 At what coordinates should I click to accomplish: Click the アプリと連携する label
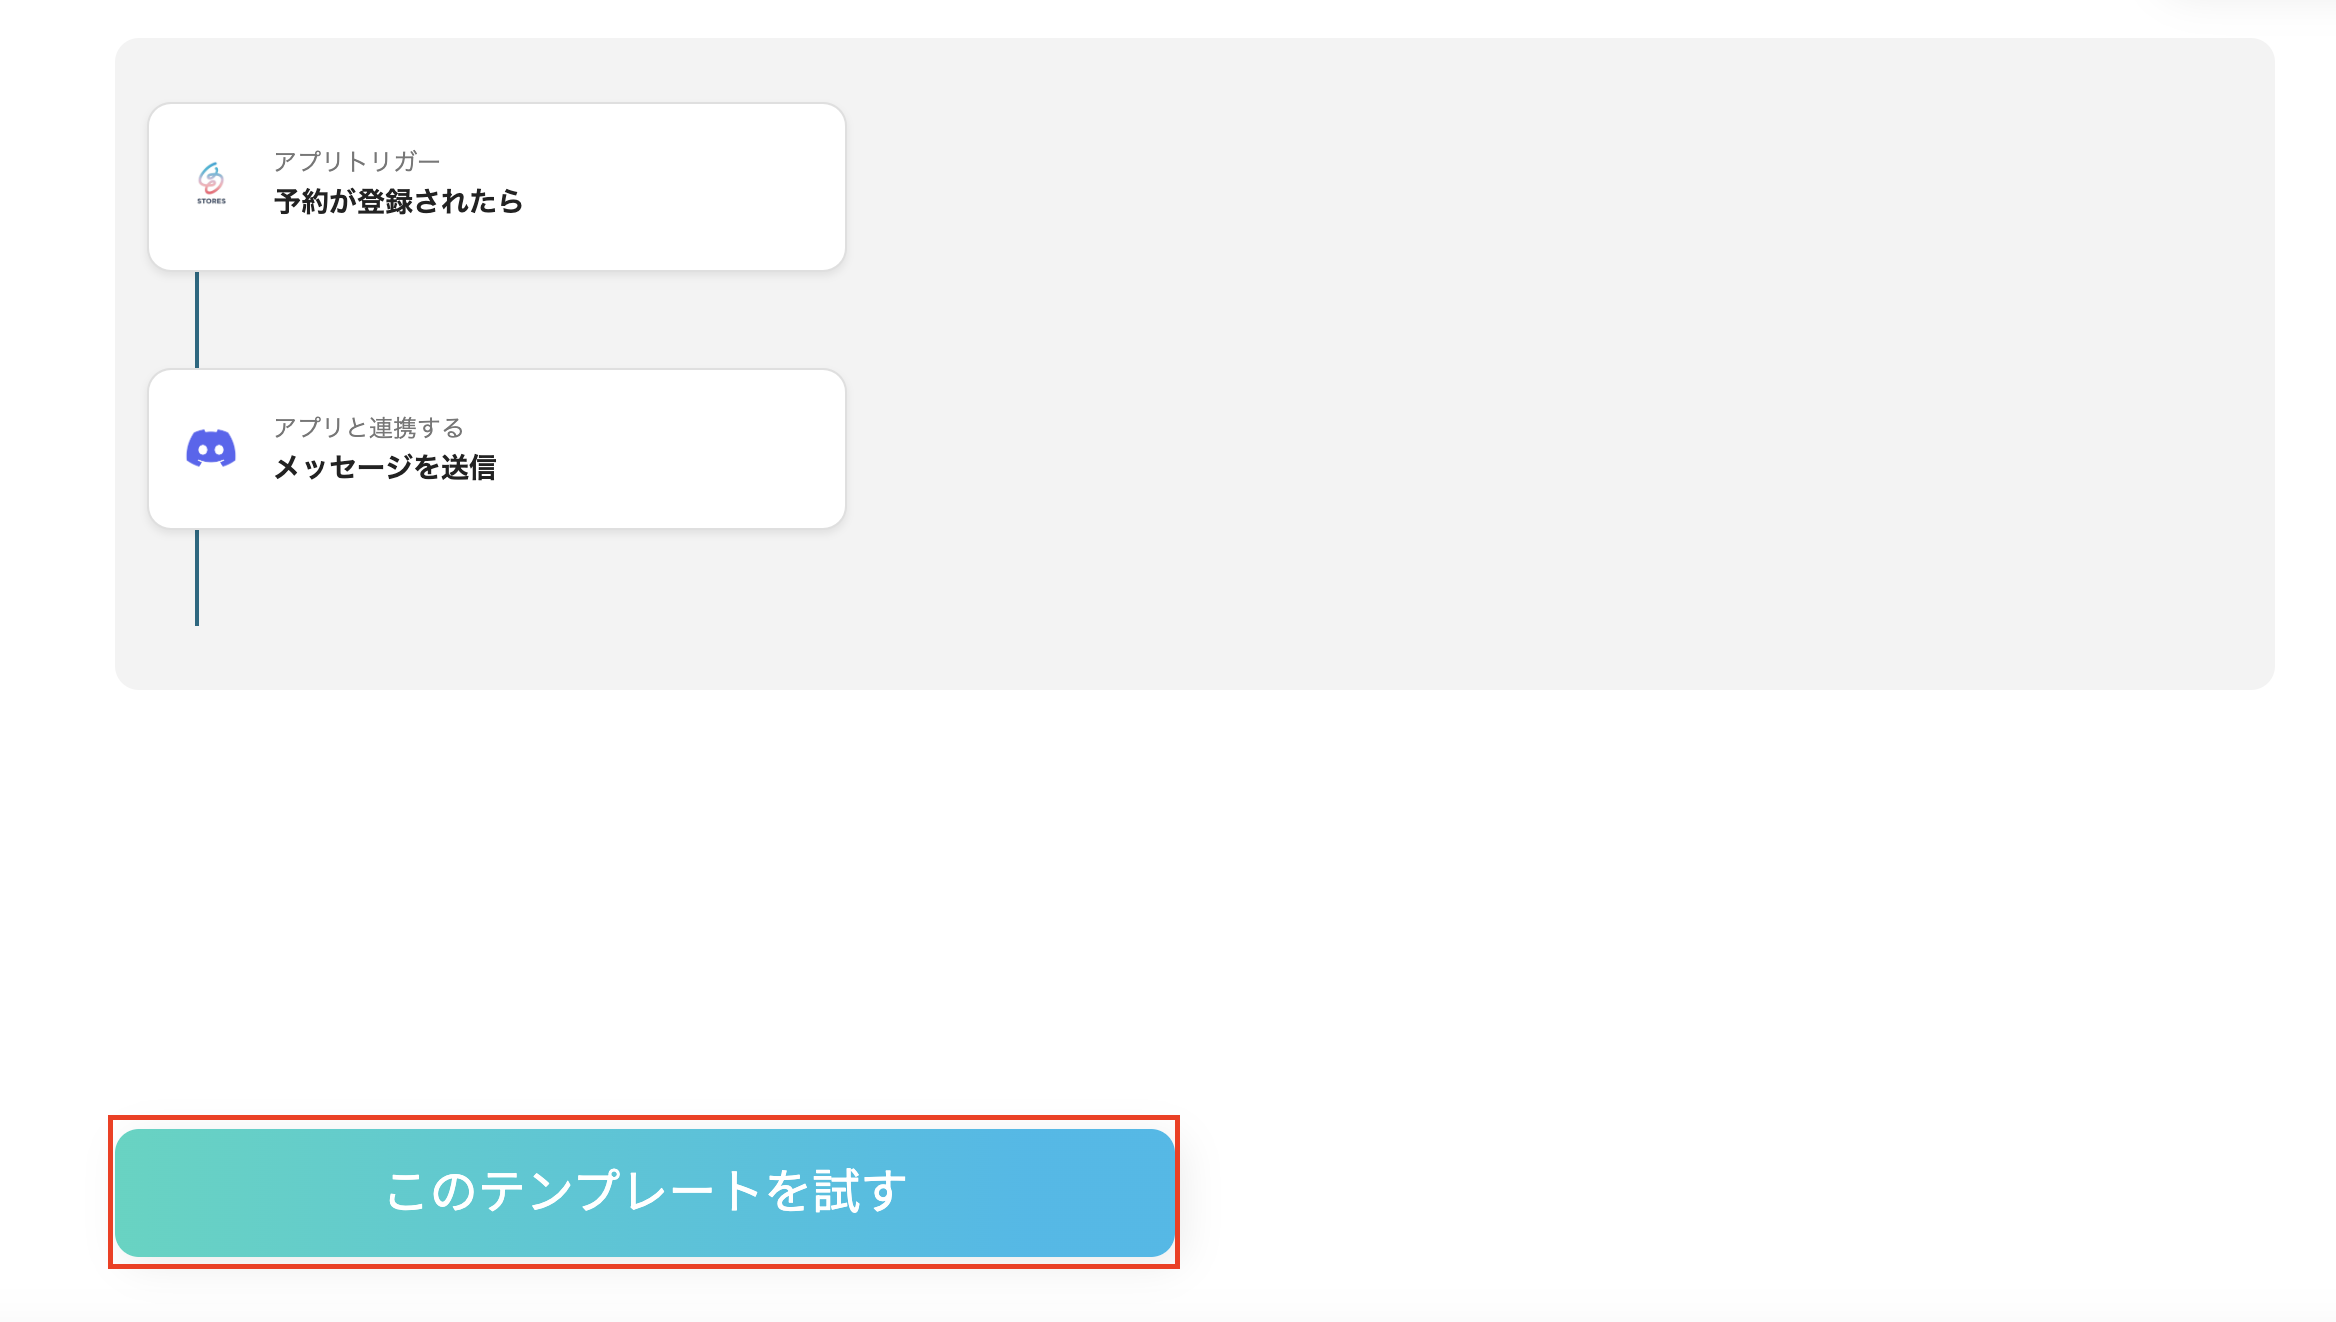point(368,427)
